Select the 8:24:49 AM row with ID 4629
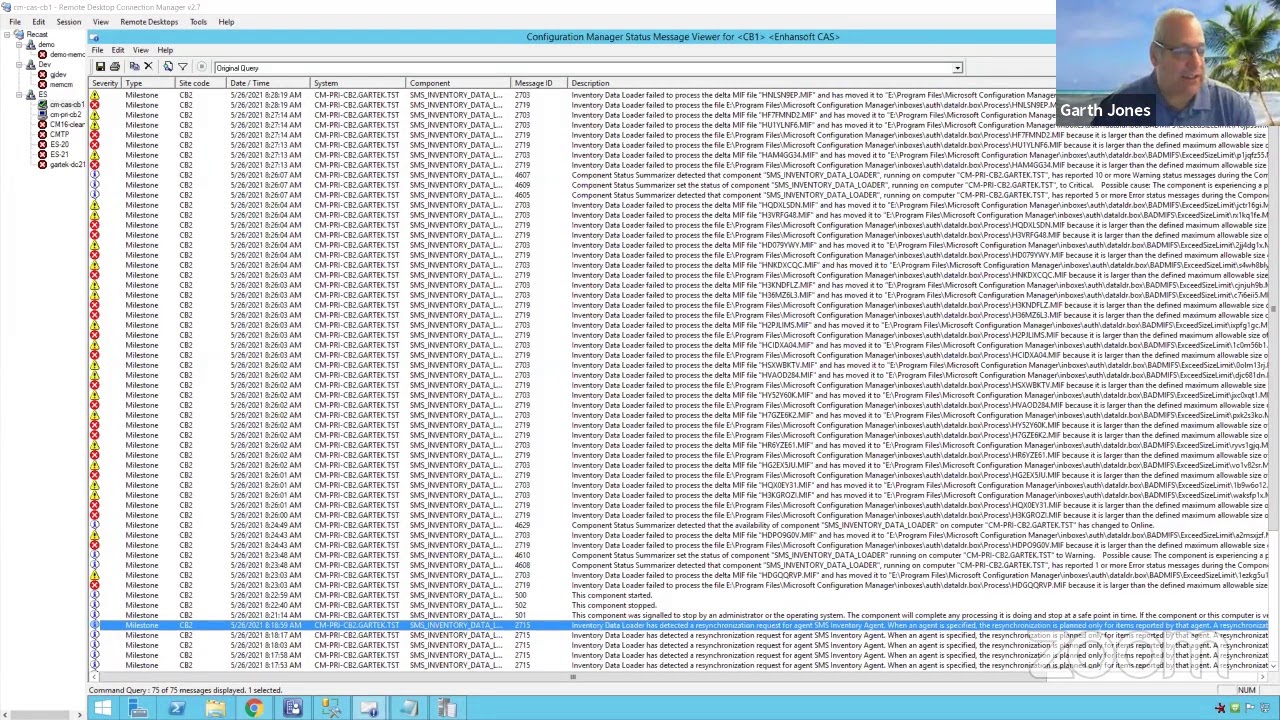 coord(679,525)
